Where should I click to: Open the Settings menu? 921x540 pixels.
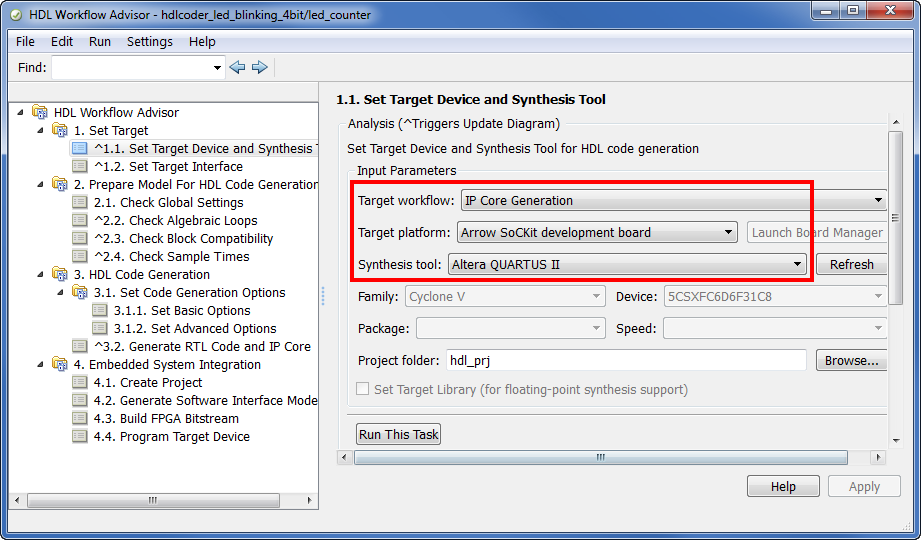coord(149,42)
